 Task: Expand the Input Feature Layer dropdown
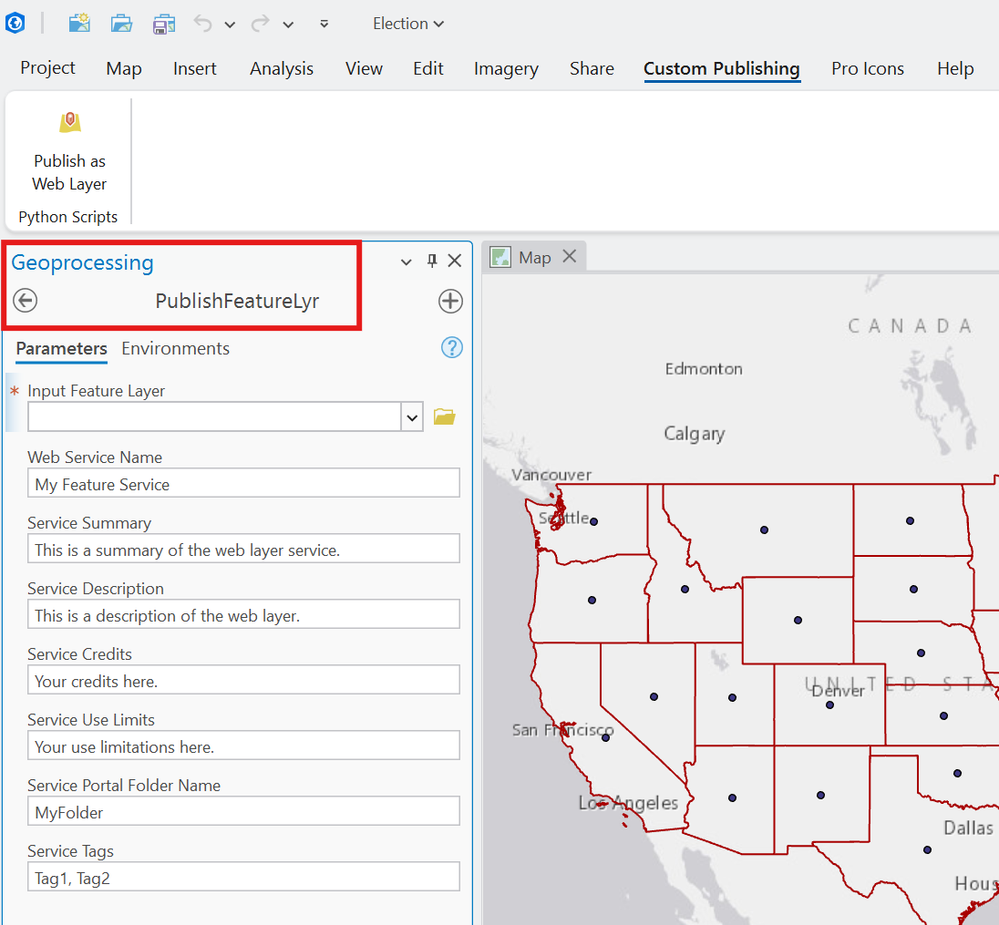point(412,417)
